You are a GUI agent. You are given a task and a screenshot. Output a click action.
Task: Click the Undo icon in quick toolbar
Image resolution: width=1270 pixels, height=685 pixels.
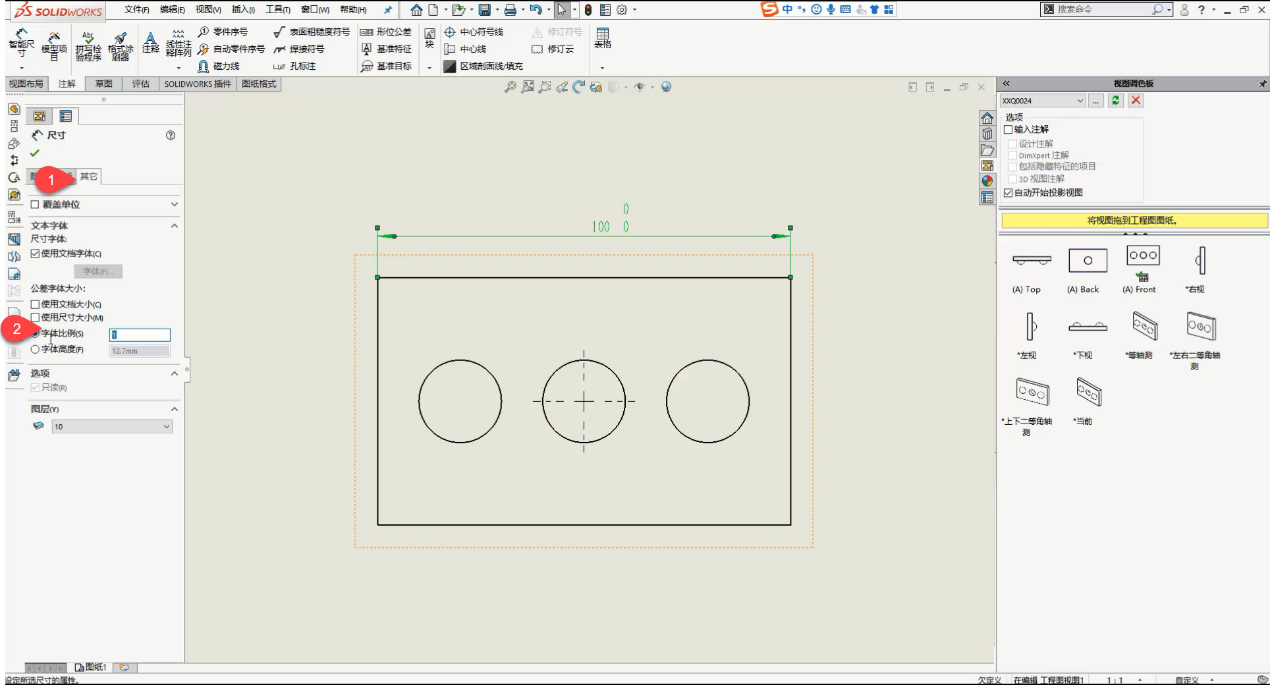pos(536,10)
